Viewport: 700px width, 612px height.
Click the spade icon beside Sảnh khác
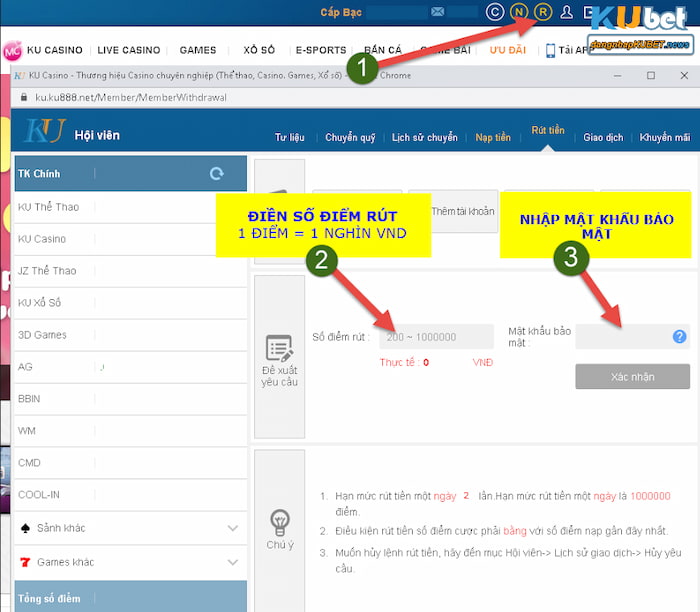pyautogui.click(x=25, y=528)
